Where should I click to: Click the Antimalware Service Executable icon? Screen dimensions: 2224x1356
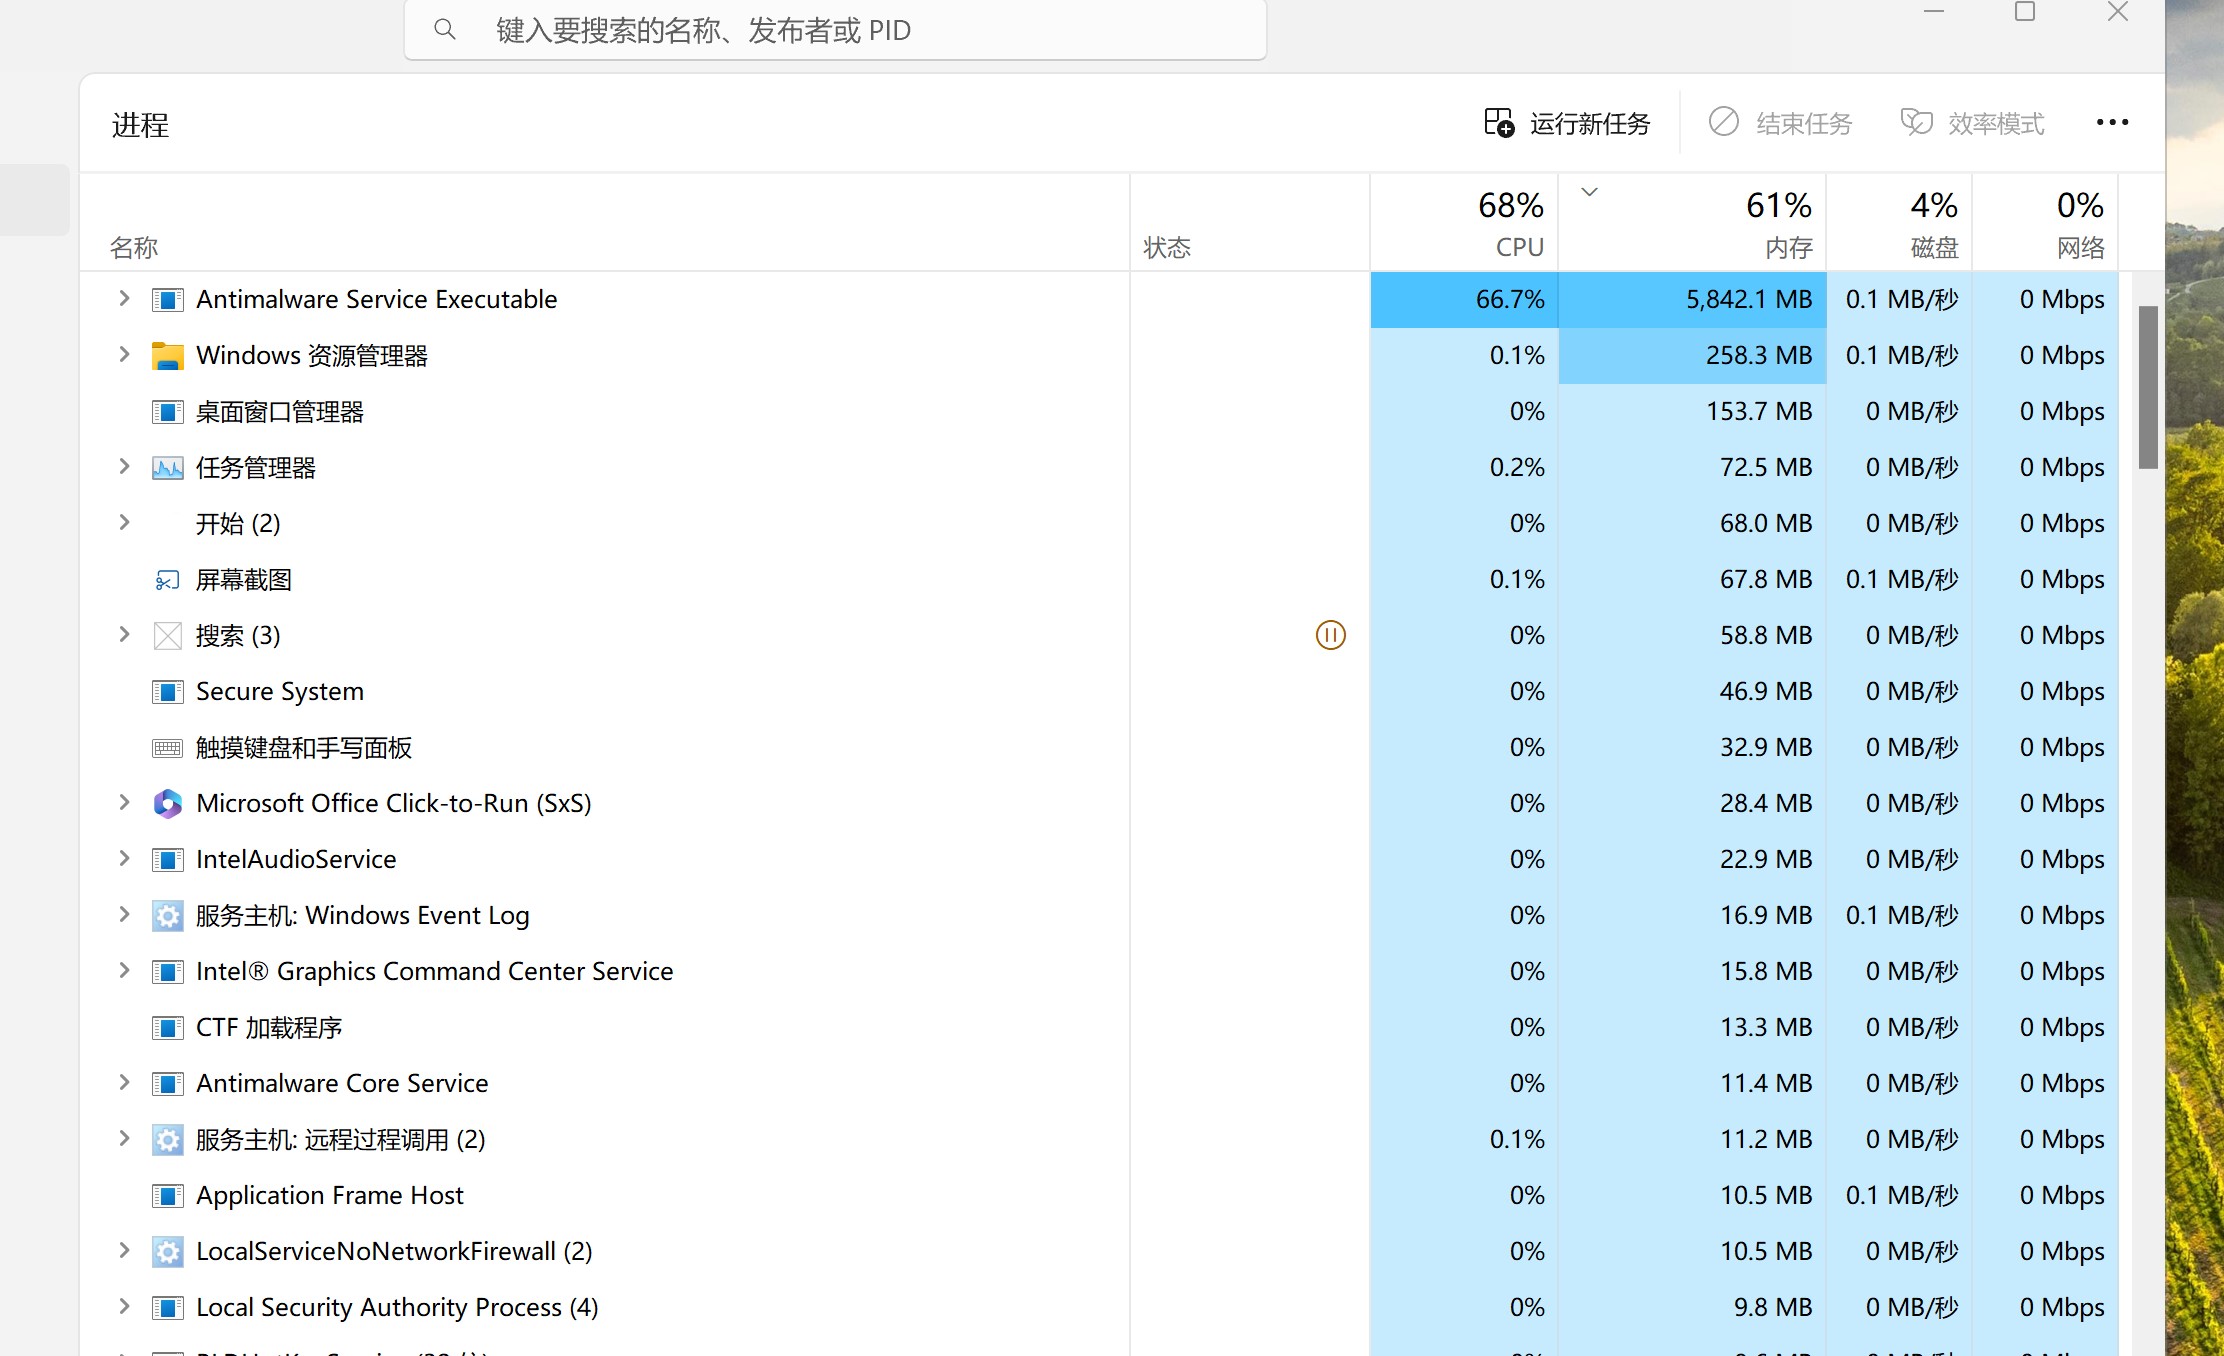[167, 300]
